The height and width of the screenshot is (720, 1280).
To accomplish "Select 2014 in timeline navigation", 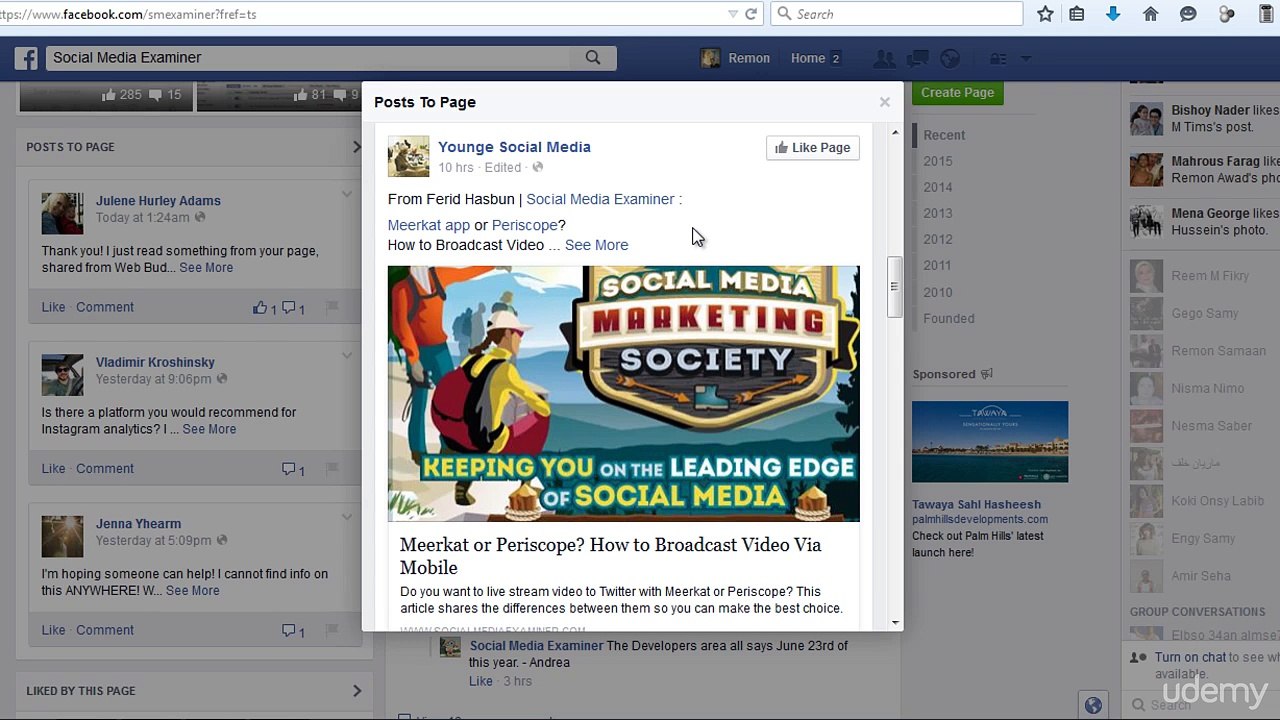I will [938, 187].
